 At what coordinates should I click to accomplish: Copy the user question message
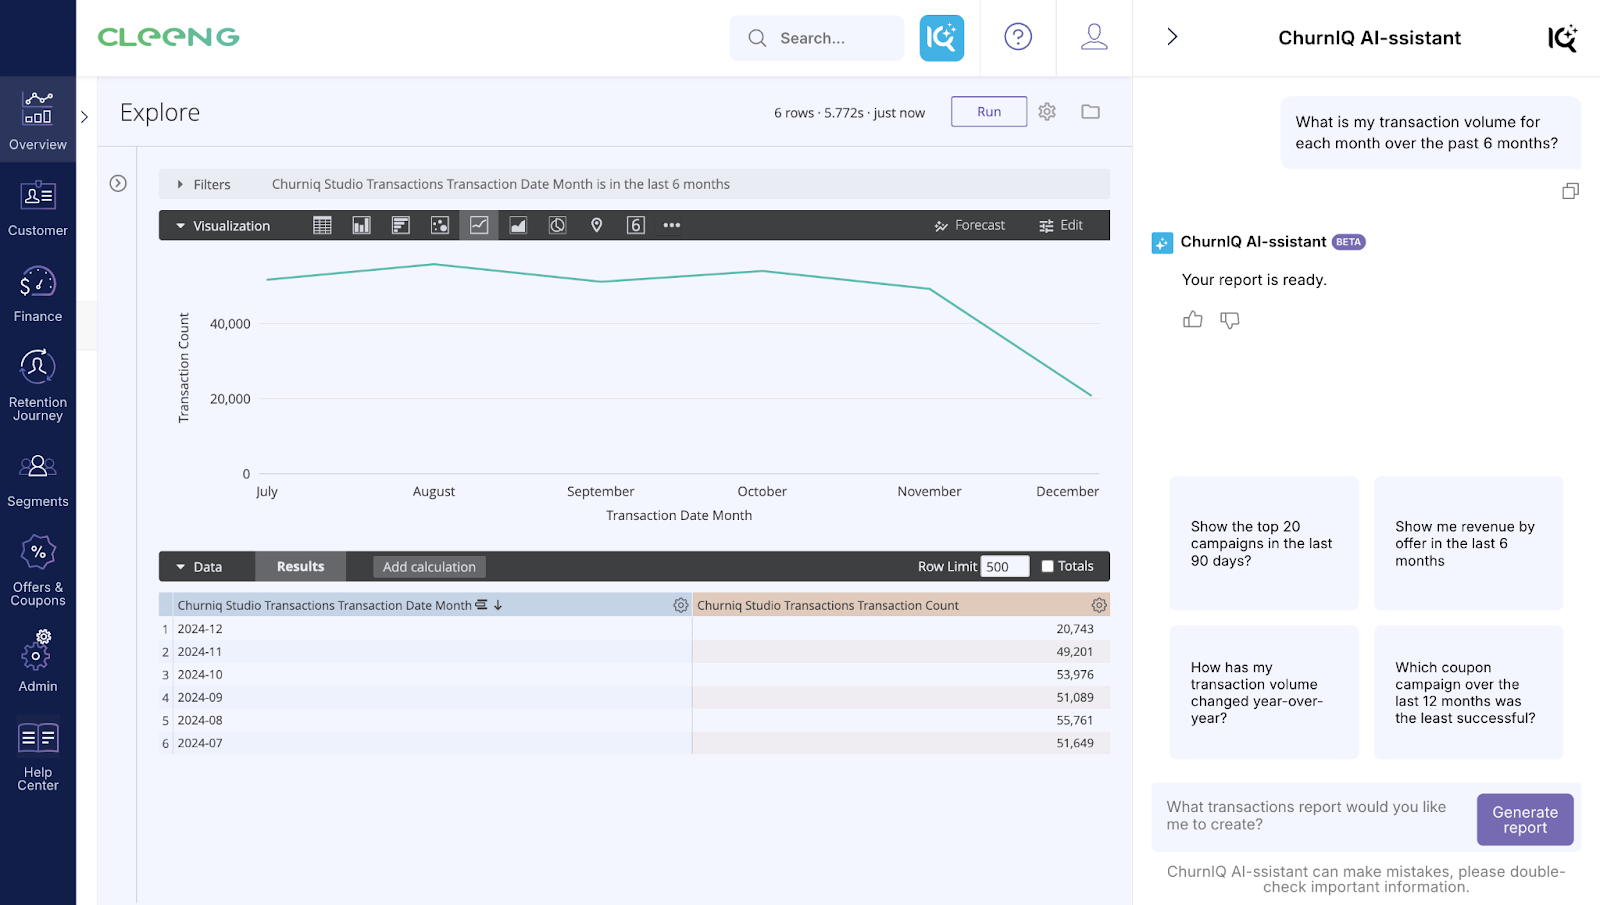1570,191
